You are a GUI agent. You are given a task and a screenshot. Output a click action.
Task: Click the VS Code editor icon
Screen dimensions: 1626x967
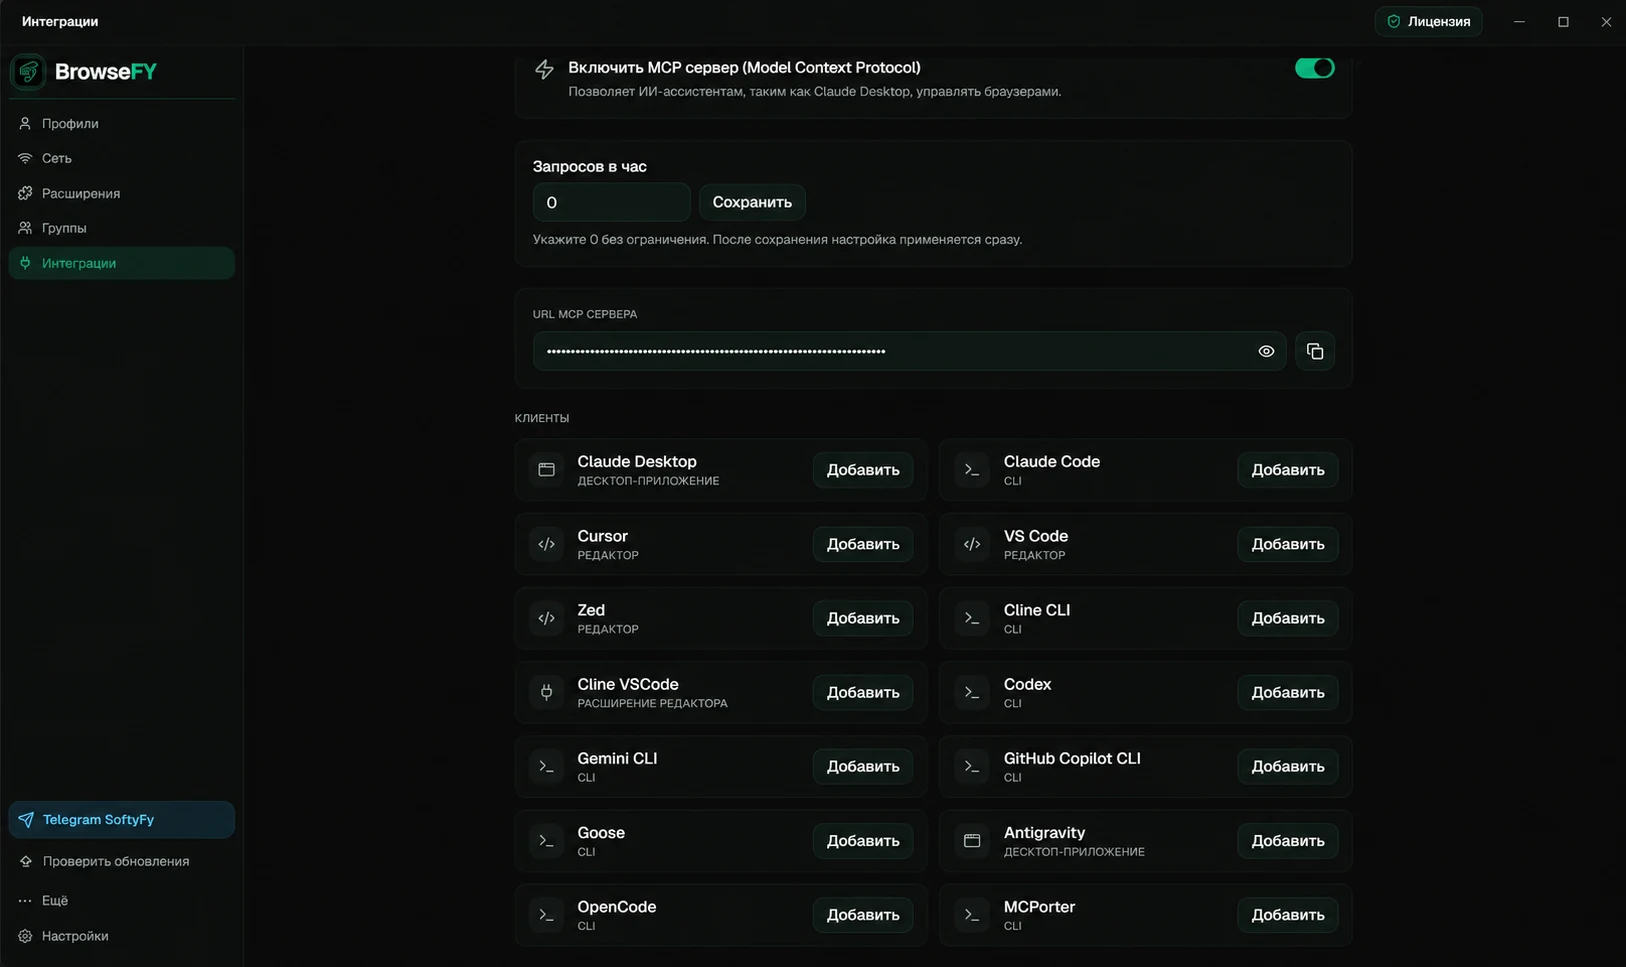[971, 544]
